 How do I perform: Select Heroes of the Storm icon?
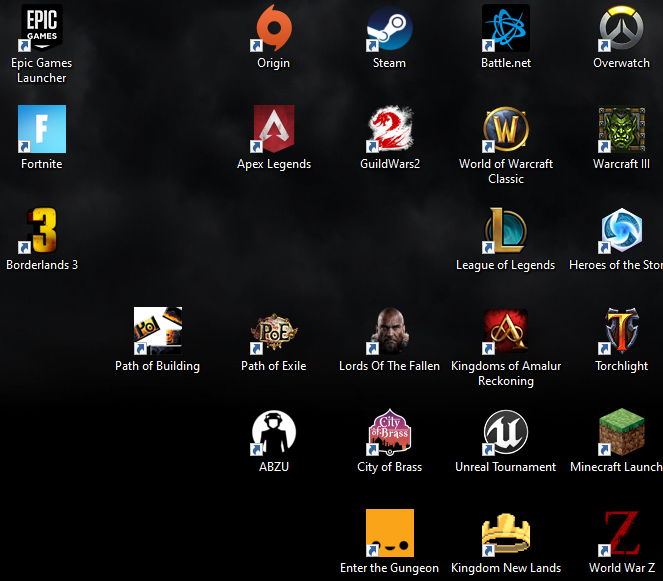[x=622, y=230]
